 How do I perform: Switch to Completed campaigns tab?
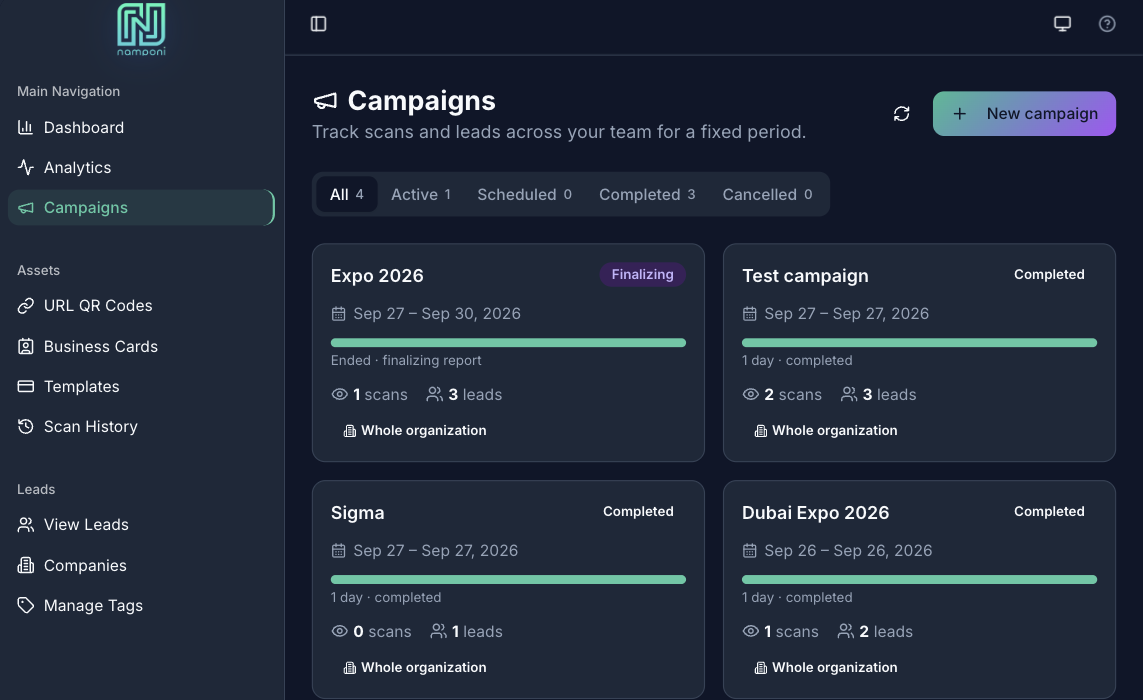[x=647, y=195]
